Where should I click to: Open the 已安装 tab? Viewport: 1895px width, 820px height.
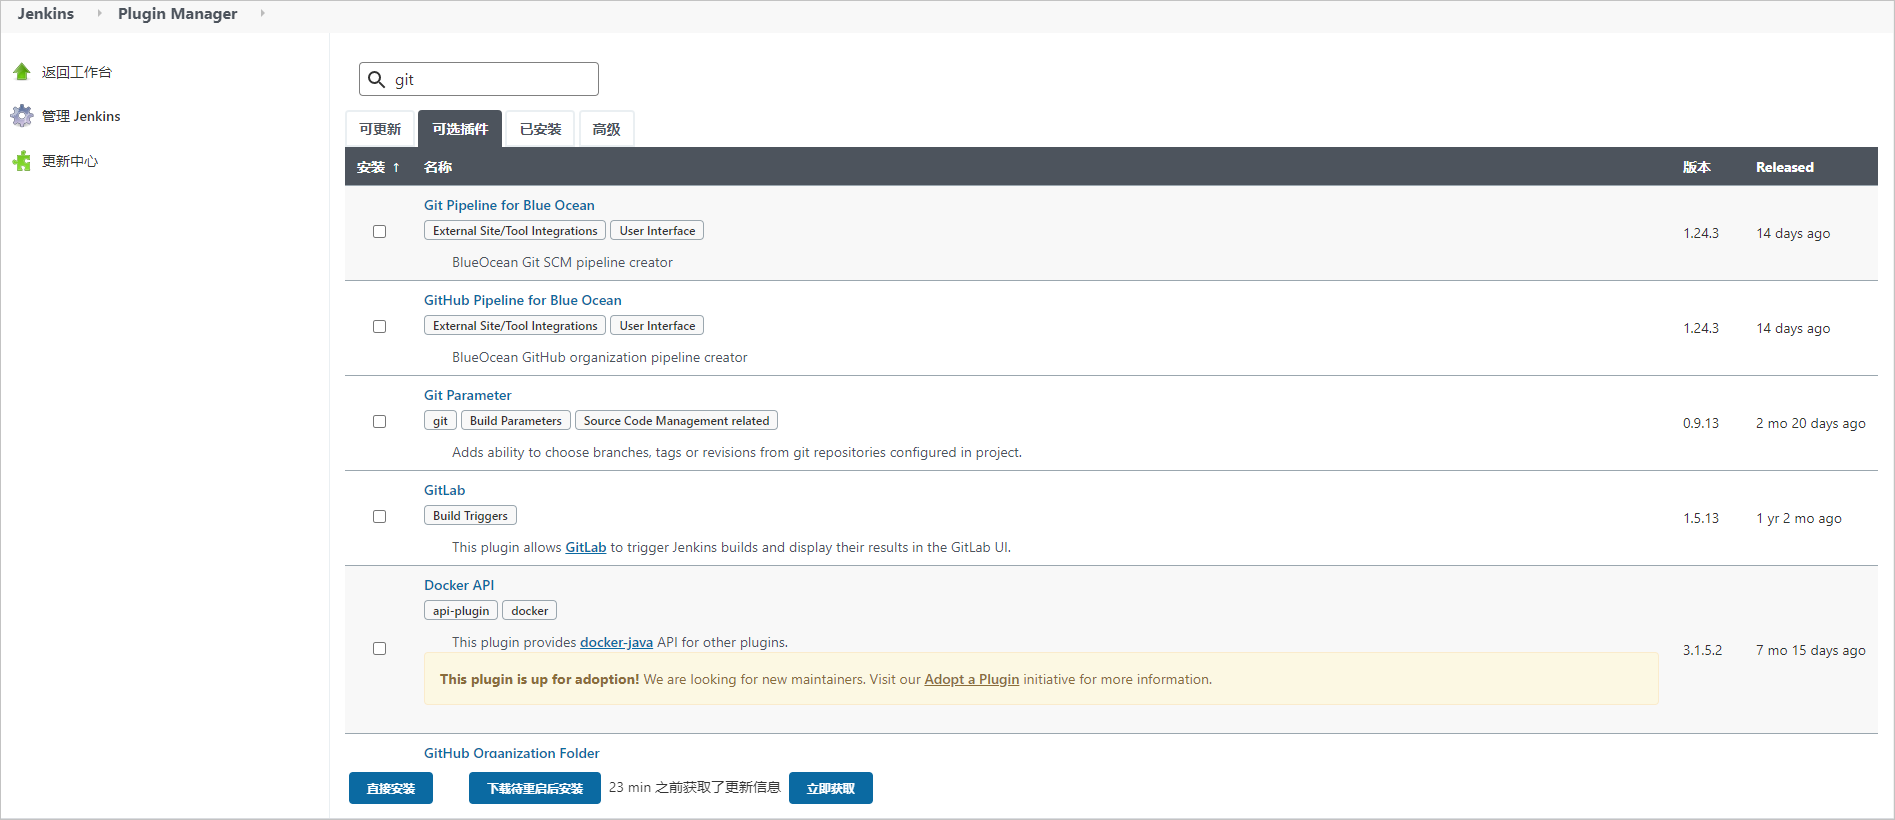[540, 129]
